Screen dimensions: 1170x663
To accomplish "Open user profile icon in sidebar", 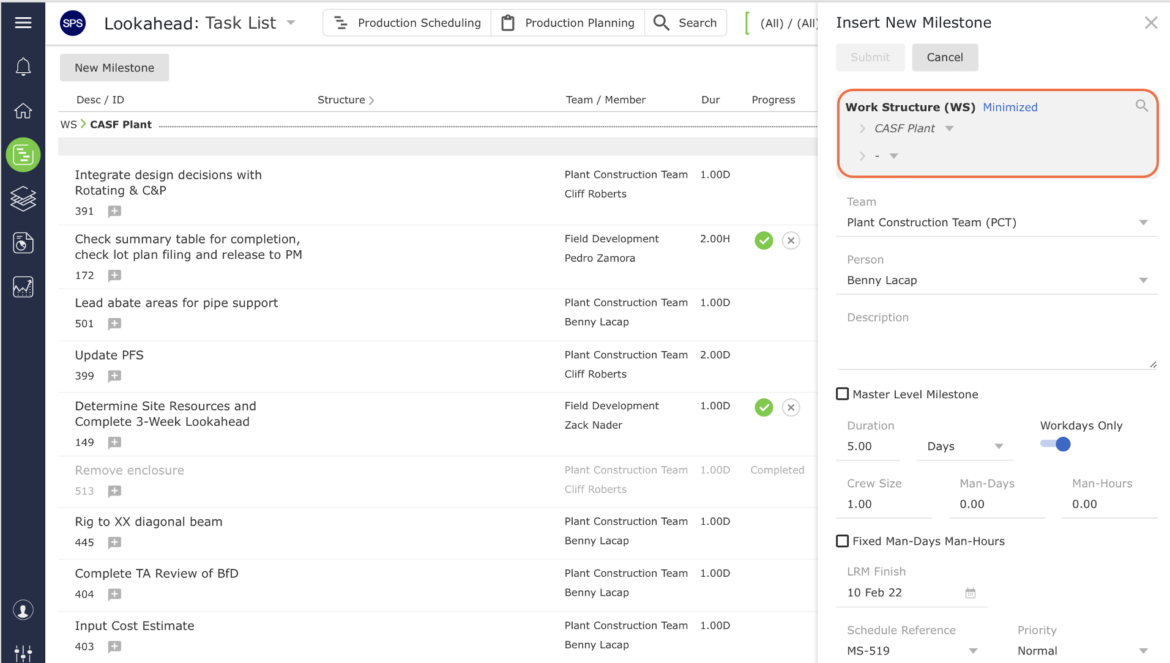I will pos(23,611).
